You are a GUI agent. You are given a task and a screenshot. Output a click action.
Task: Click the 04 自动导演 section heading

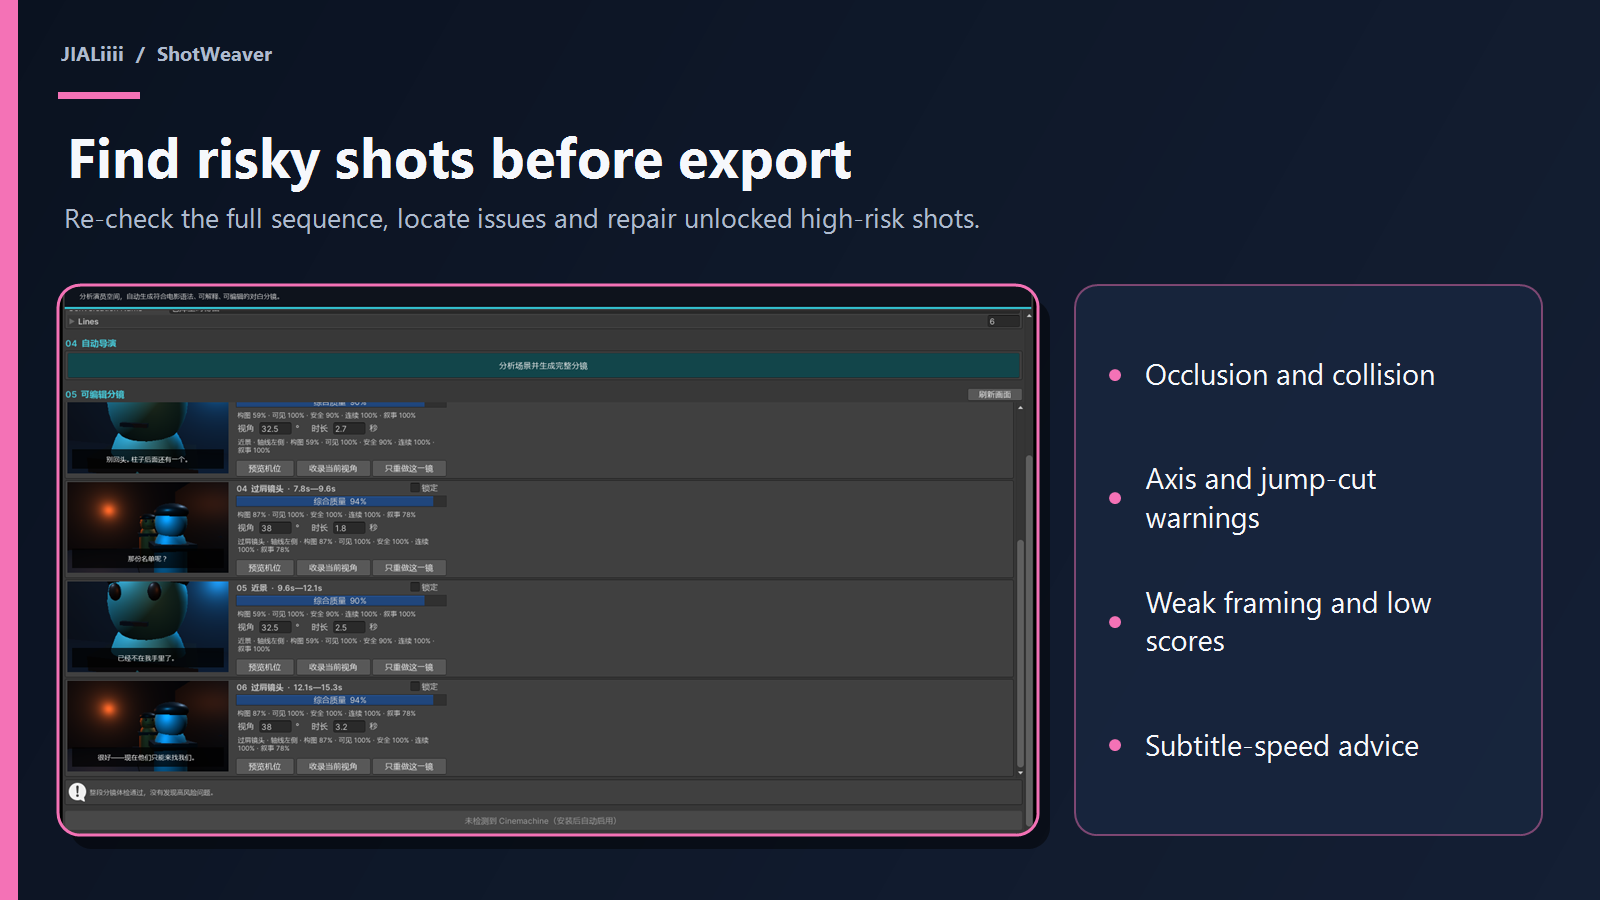(x=91, y=343)
